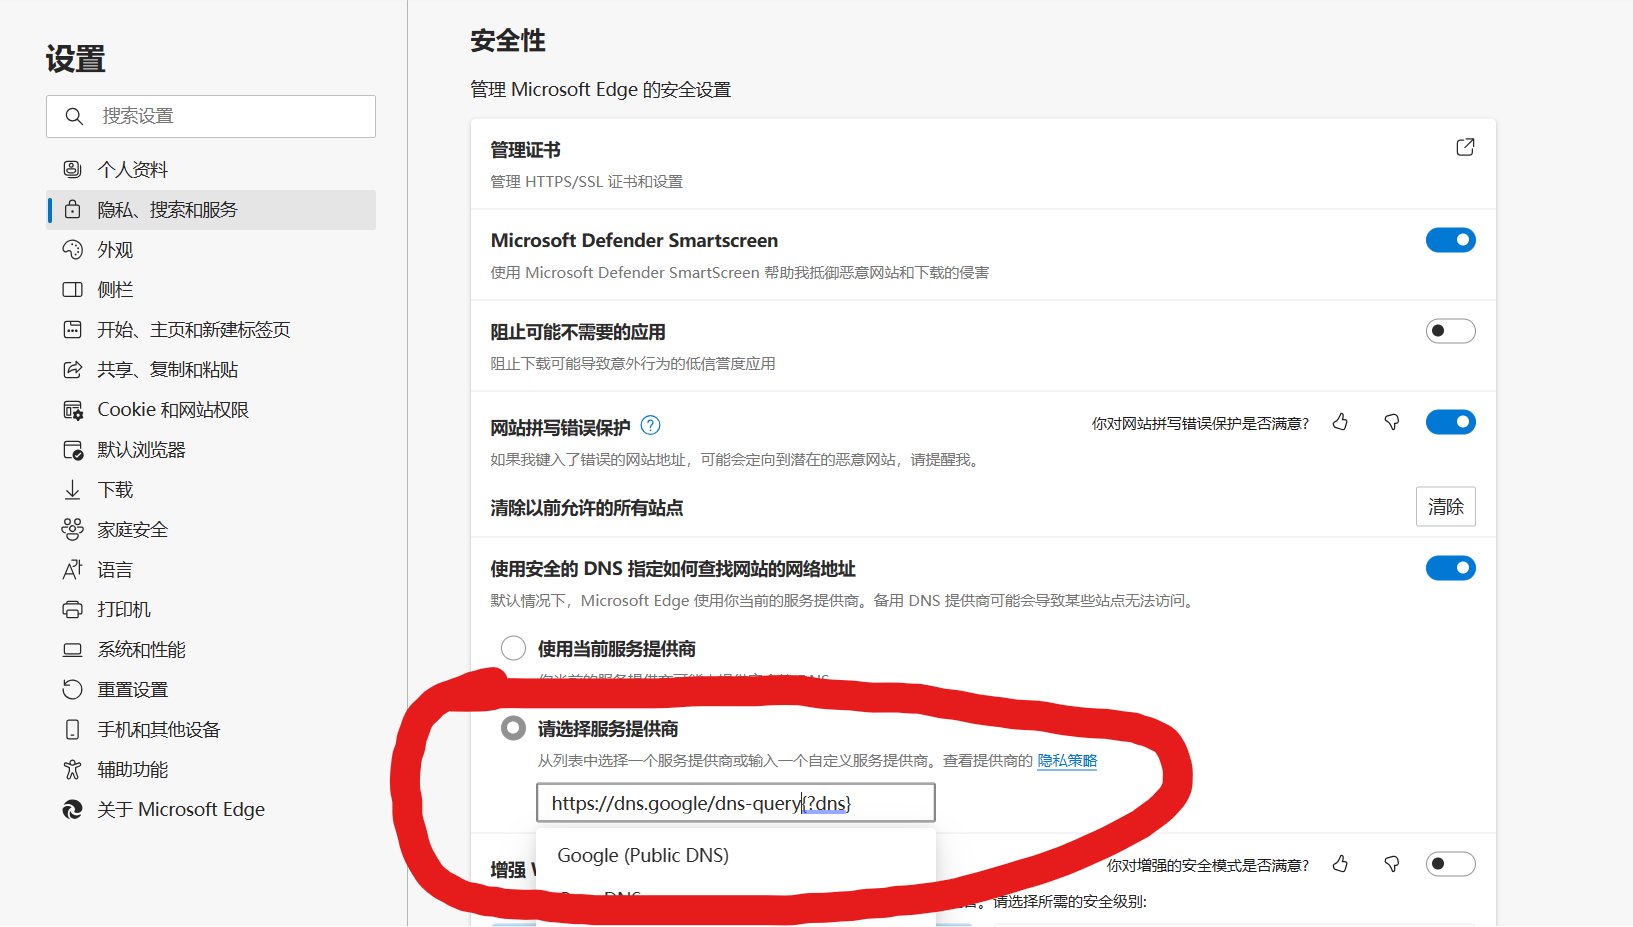Click the 清除 button
1633x927 pixels.
pyautogui.click(x=1445, y=507)
